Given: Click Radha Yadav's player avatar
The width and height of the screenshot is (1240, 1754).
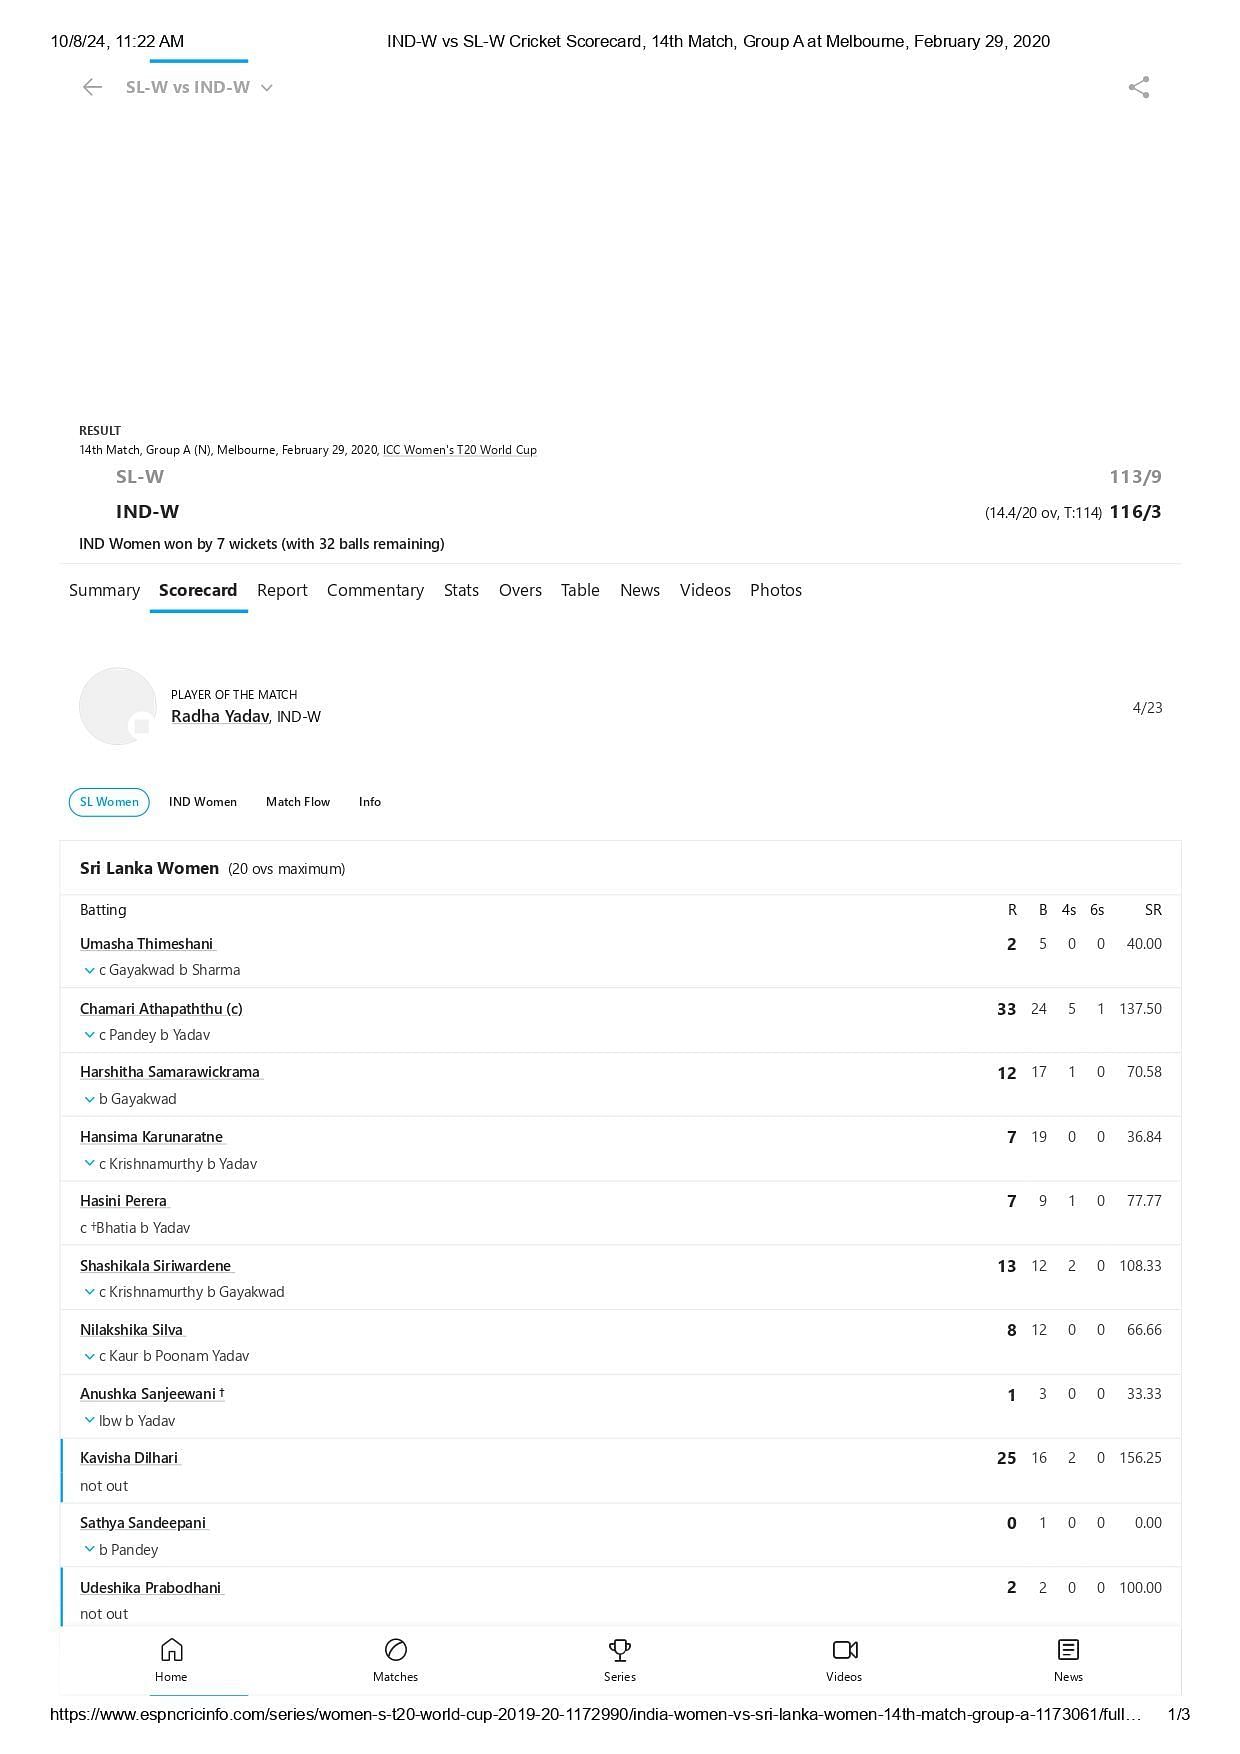Looking at the screenshot, I should pyautogui.click(x=118, y=706).
